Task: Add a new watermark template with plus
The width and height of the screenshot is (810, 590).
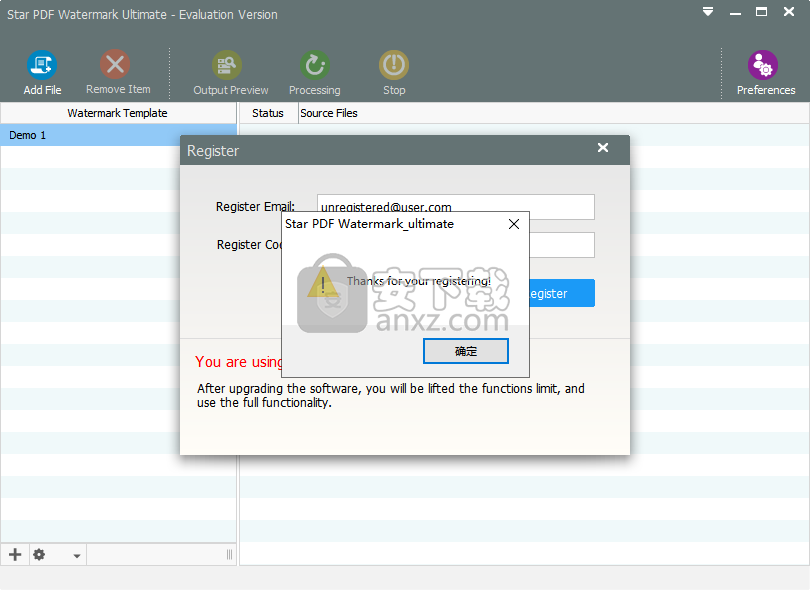Action: [x=15, y=554]
